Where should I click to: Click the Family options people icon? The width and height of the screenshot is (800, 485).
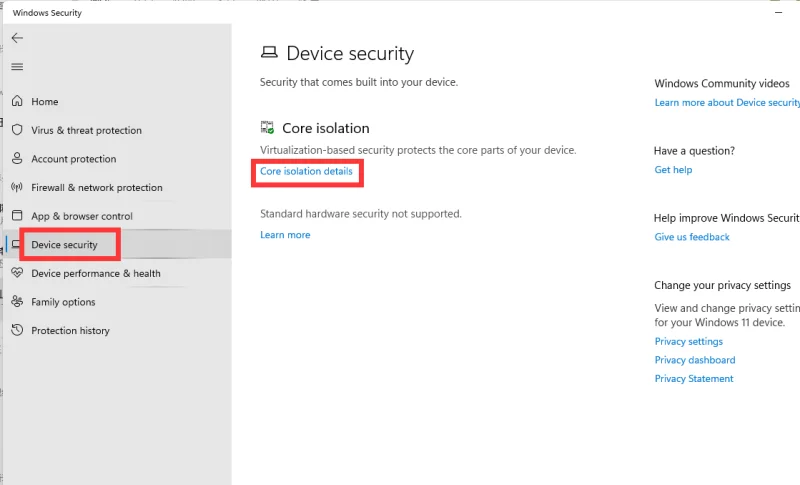pos(17,301)
